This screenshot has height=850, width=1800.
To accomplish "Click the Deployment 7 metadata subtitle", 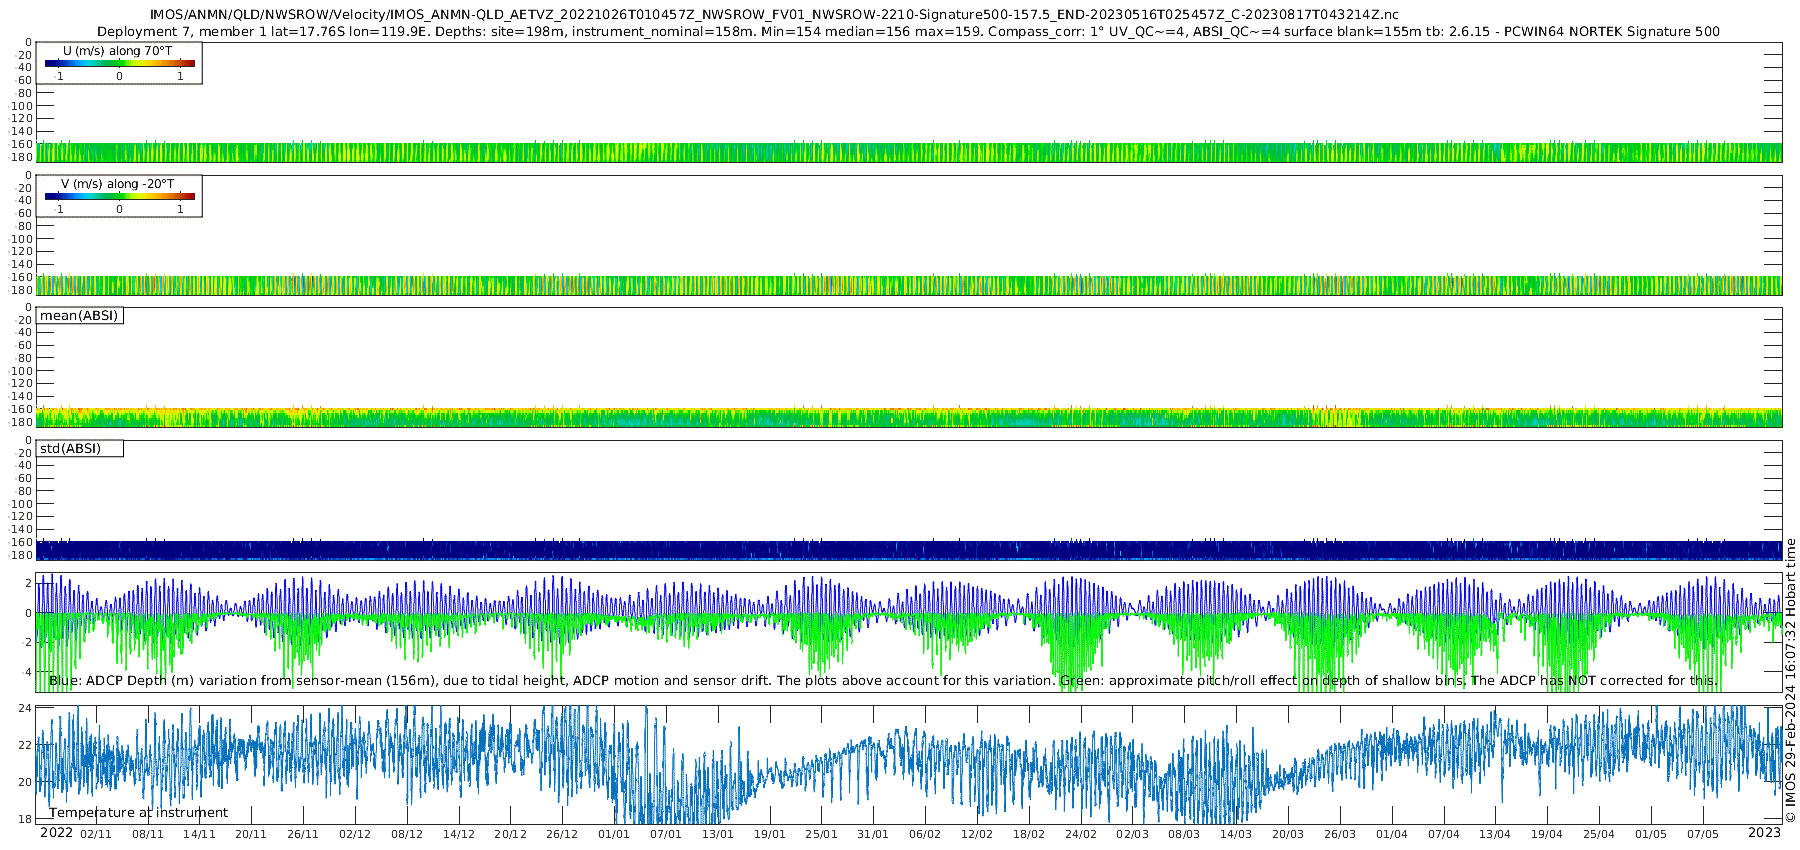I will pos(908,32).
